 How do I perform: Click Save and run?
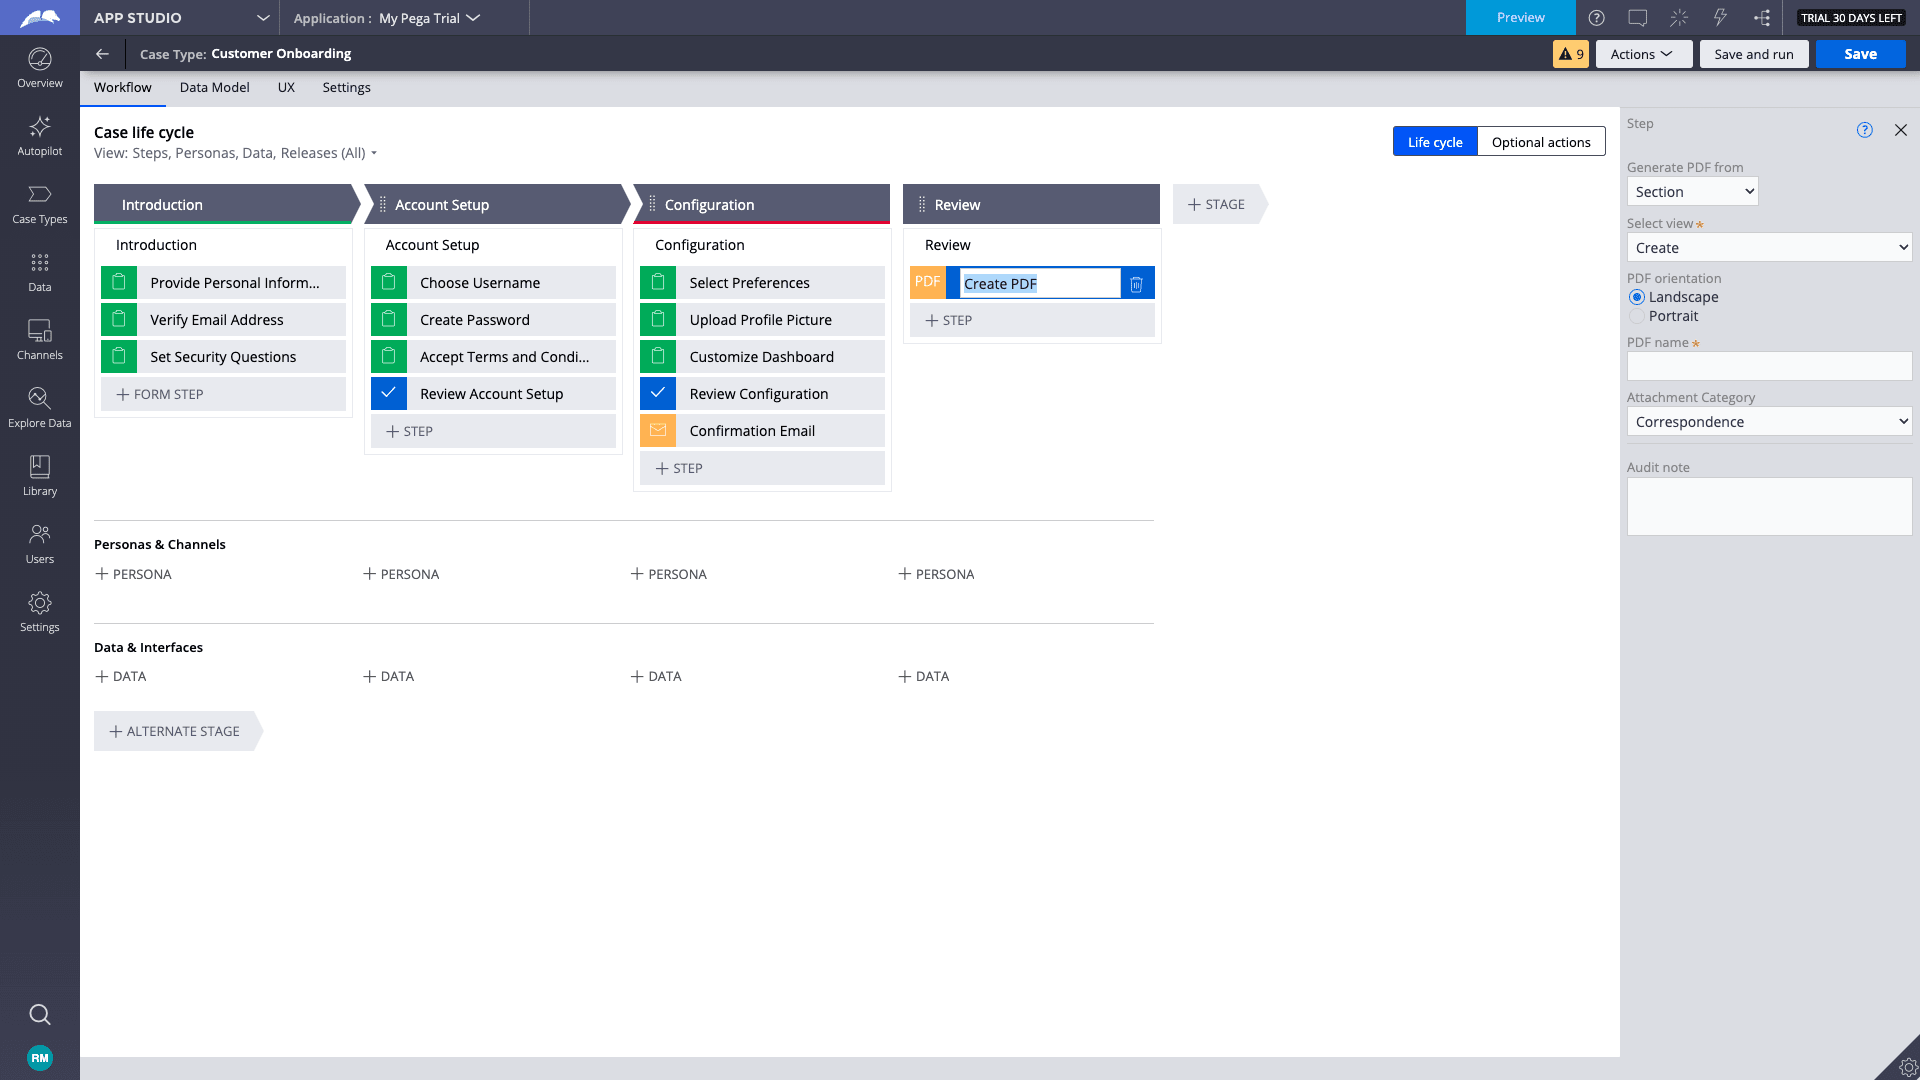[1754, 54]
